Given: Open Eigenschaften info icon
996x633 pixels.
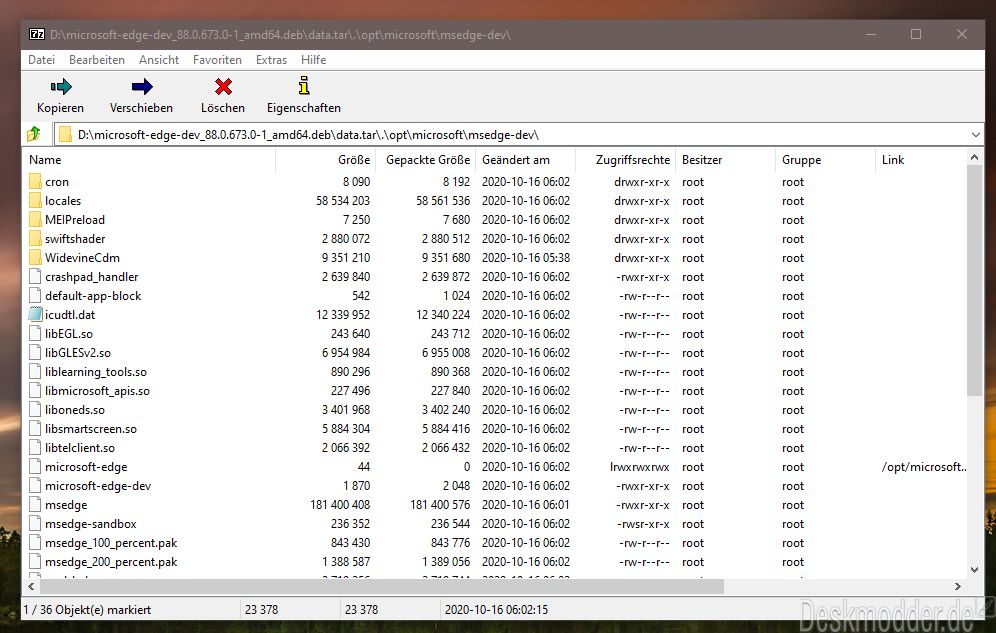Looking at the screenshot, I should click(304, 86).
